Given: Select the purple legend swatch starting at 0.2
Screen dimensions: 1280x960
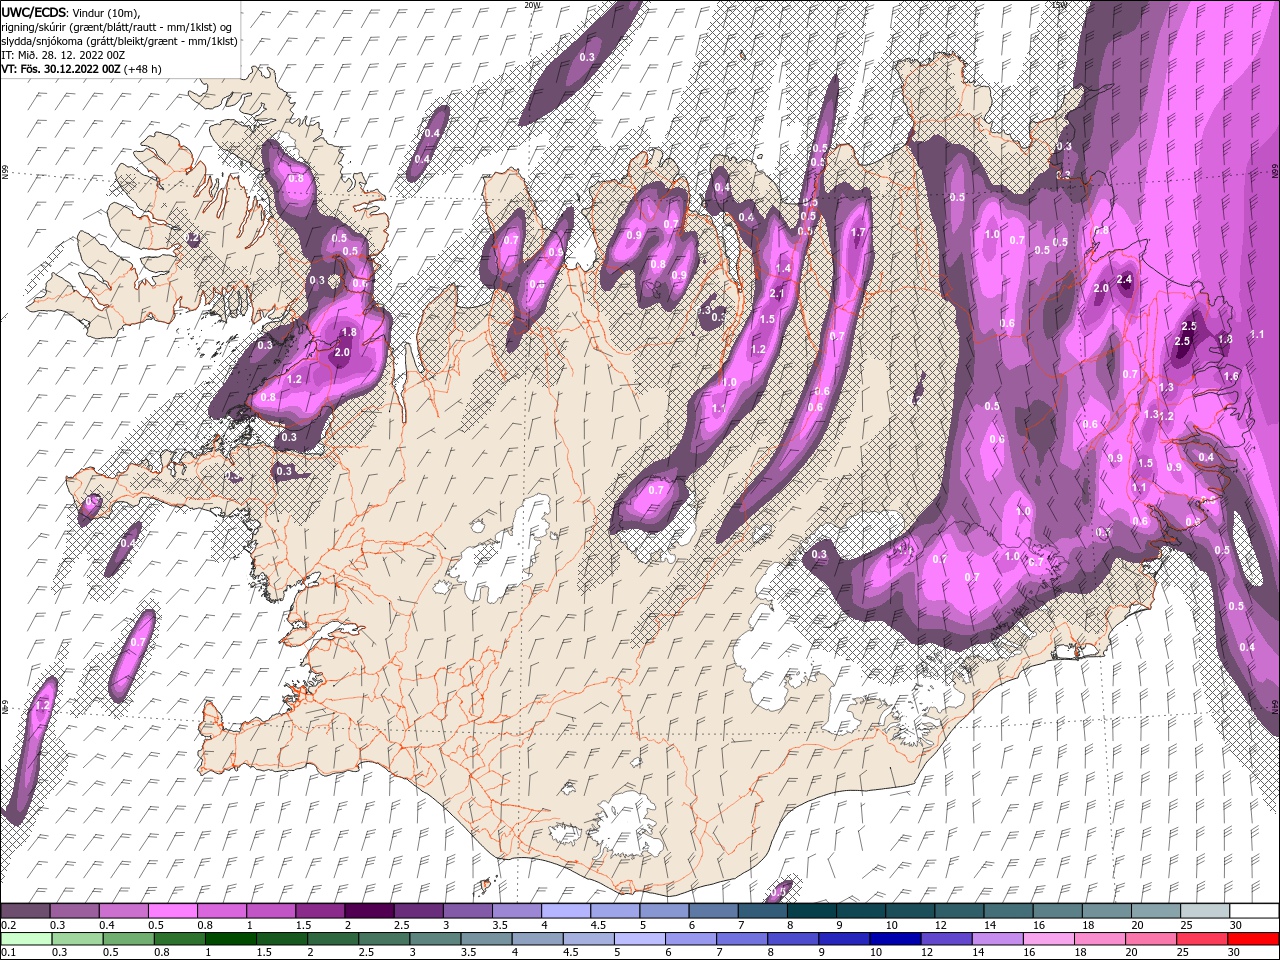Looking at the screenshot, I should (25, 911).
